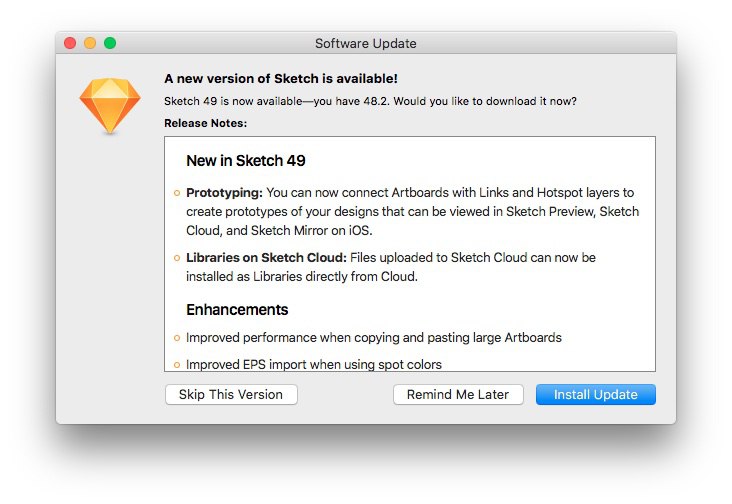Zoom the Software Update window
732x504 pixels.
click(x=110, y=43)
